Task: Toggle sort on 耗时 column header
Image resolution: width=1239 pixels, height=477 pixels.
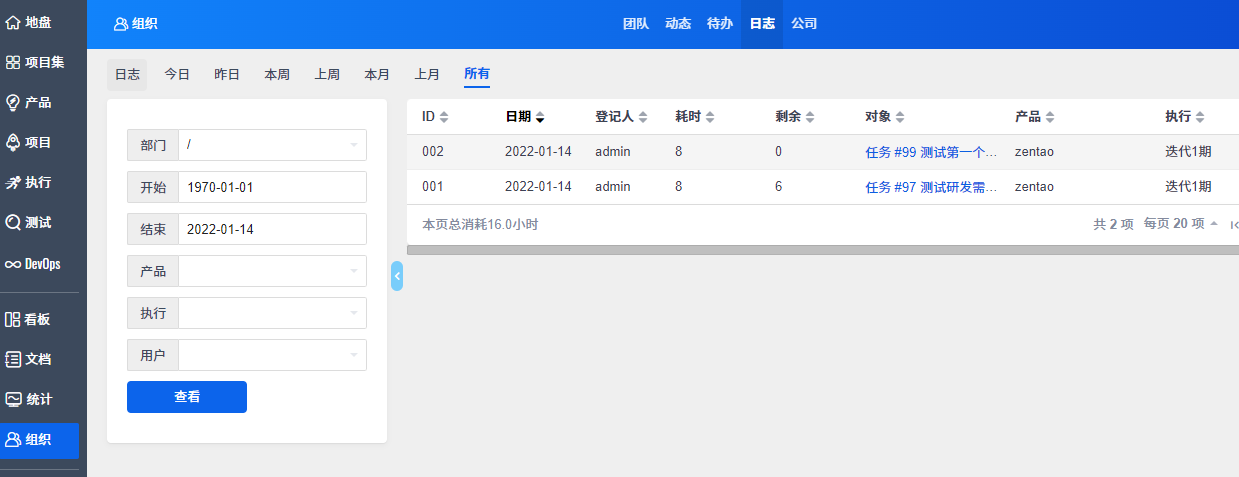Action: tap(694, 117)
